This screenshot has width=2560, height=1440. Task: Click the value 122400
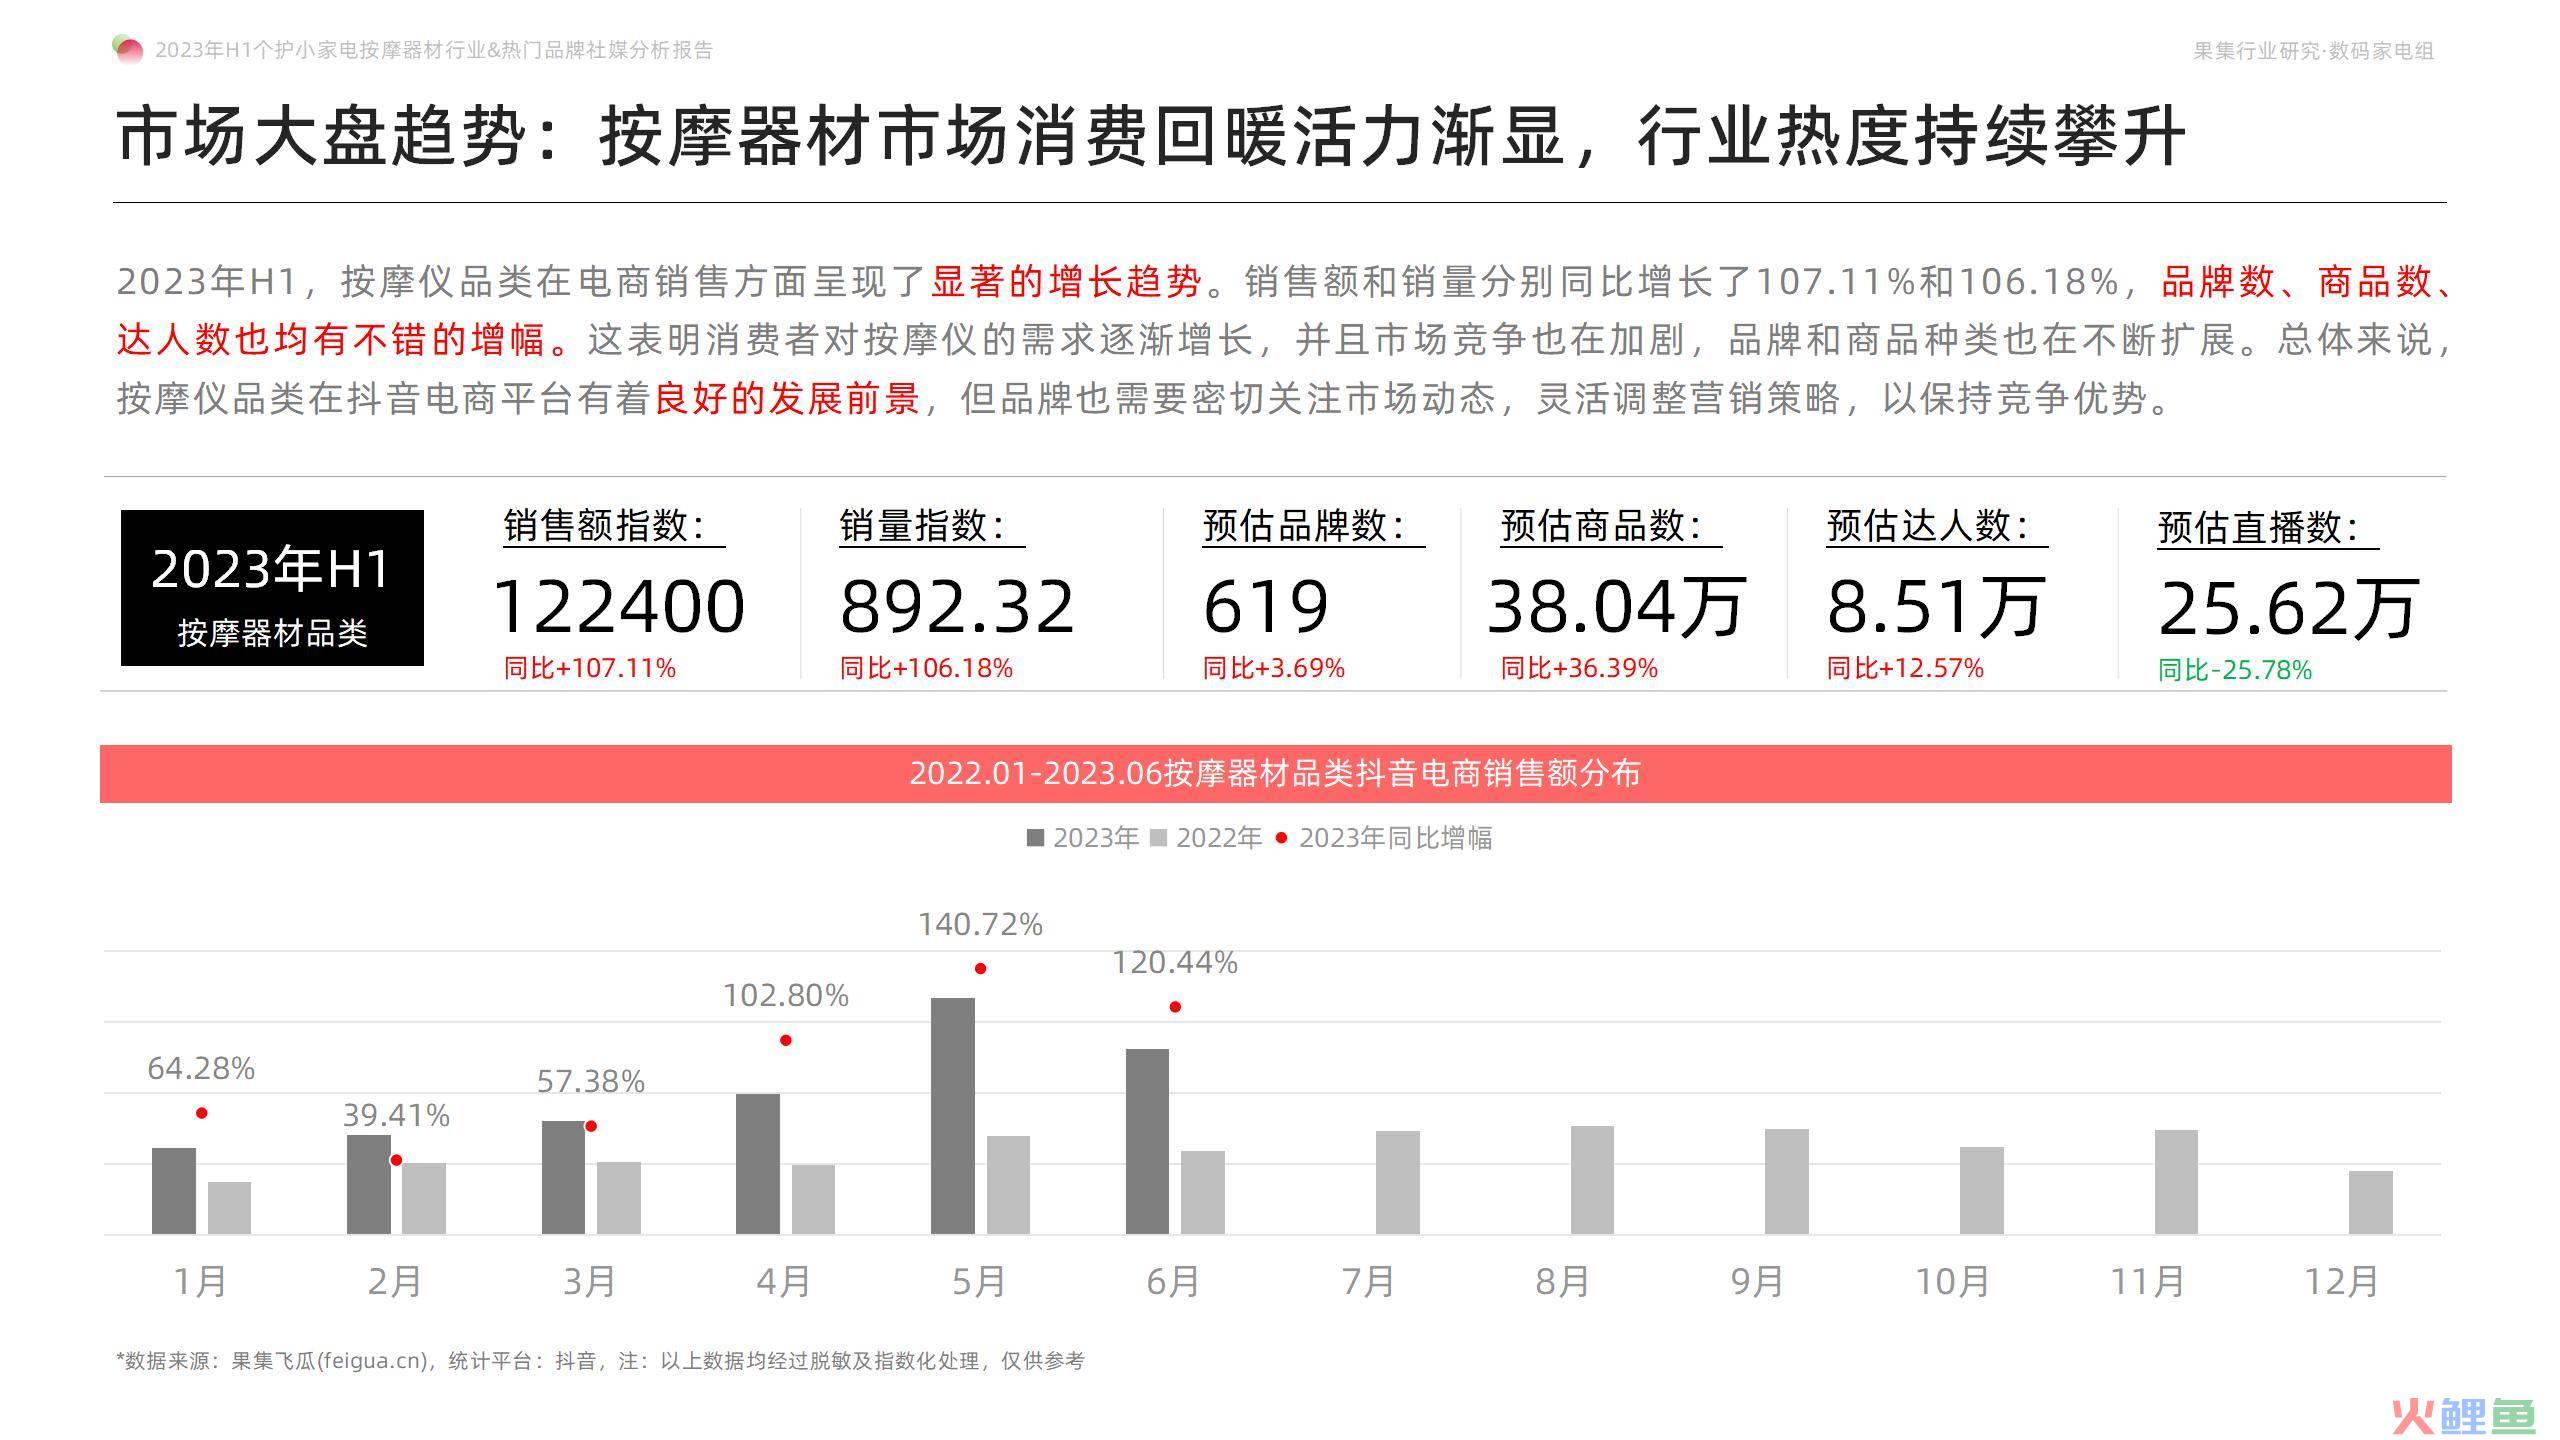(x=620, y=606)
